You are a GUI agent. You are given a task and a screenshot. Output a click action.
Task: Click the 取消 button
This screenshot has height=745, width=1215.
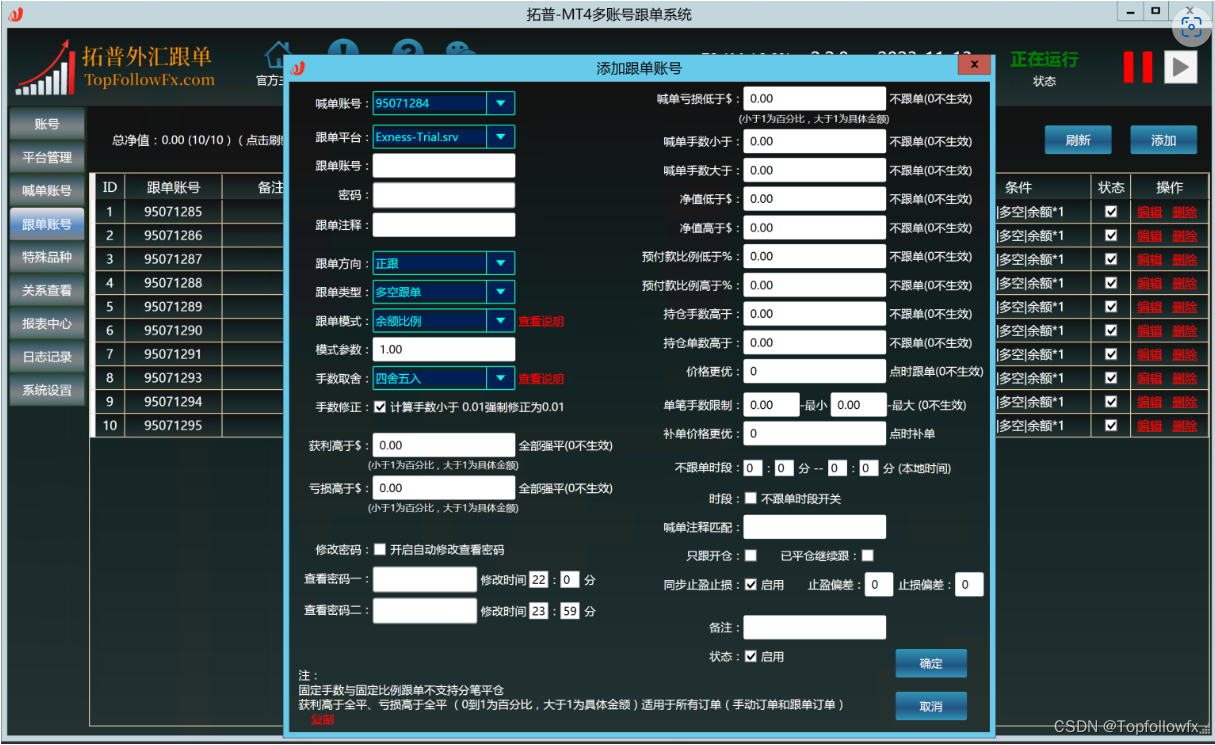pos(931,706)
